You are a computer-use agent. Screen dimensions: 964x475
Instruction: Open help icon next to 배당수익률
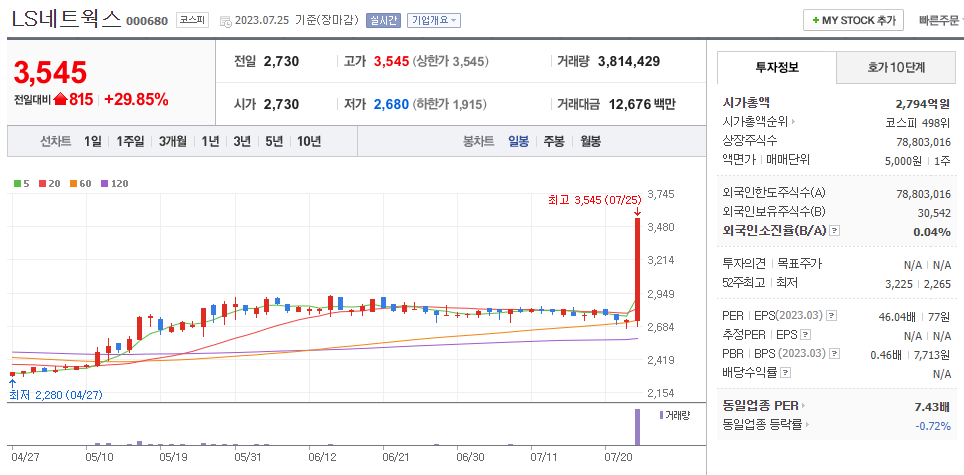click(x=786, y=372)
